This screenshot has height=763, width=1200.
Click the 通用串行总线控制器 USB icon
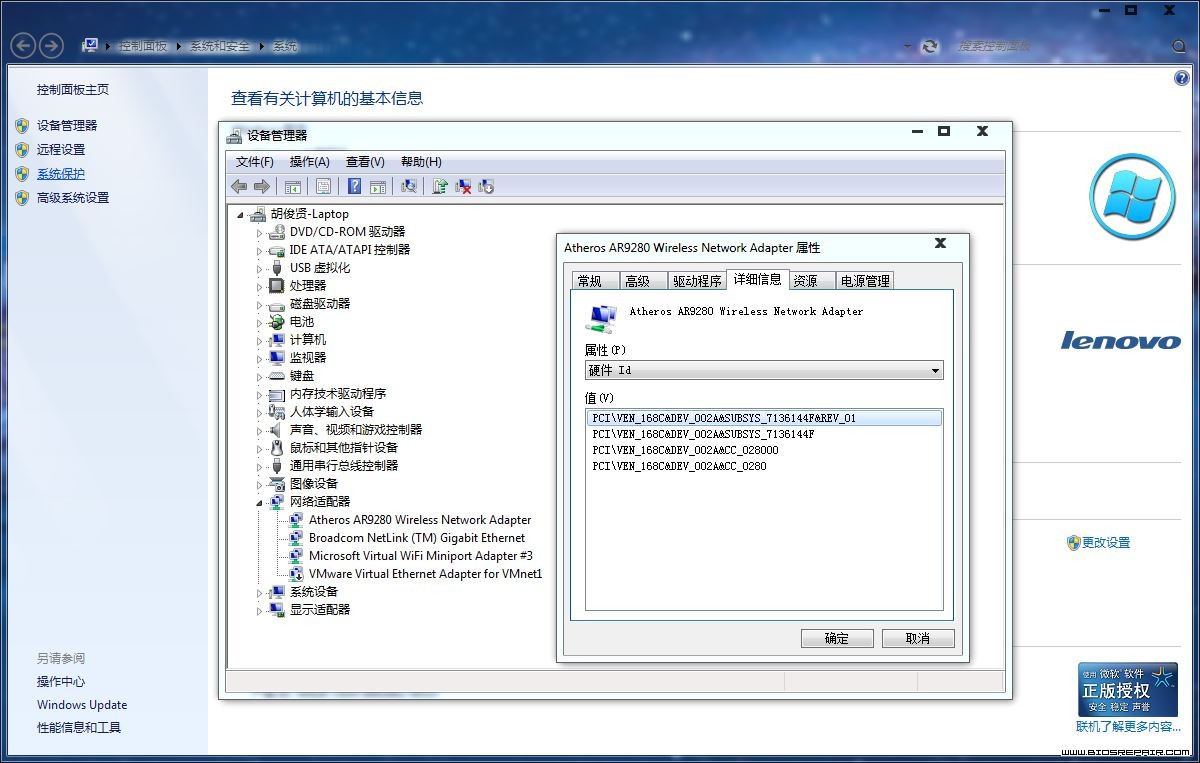click(x=277, y=466)
